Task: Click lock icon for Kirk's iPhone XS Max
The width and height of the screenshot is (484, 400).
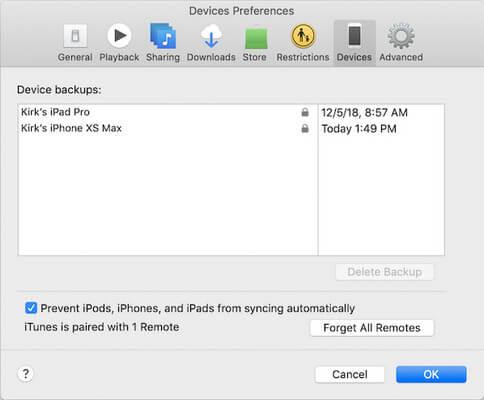Action: click(305, 128)
